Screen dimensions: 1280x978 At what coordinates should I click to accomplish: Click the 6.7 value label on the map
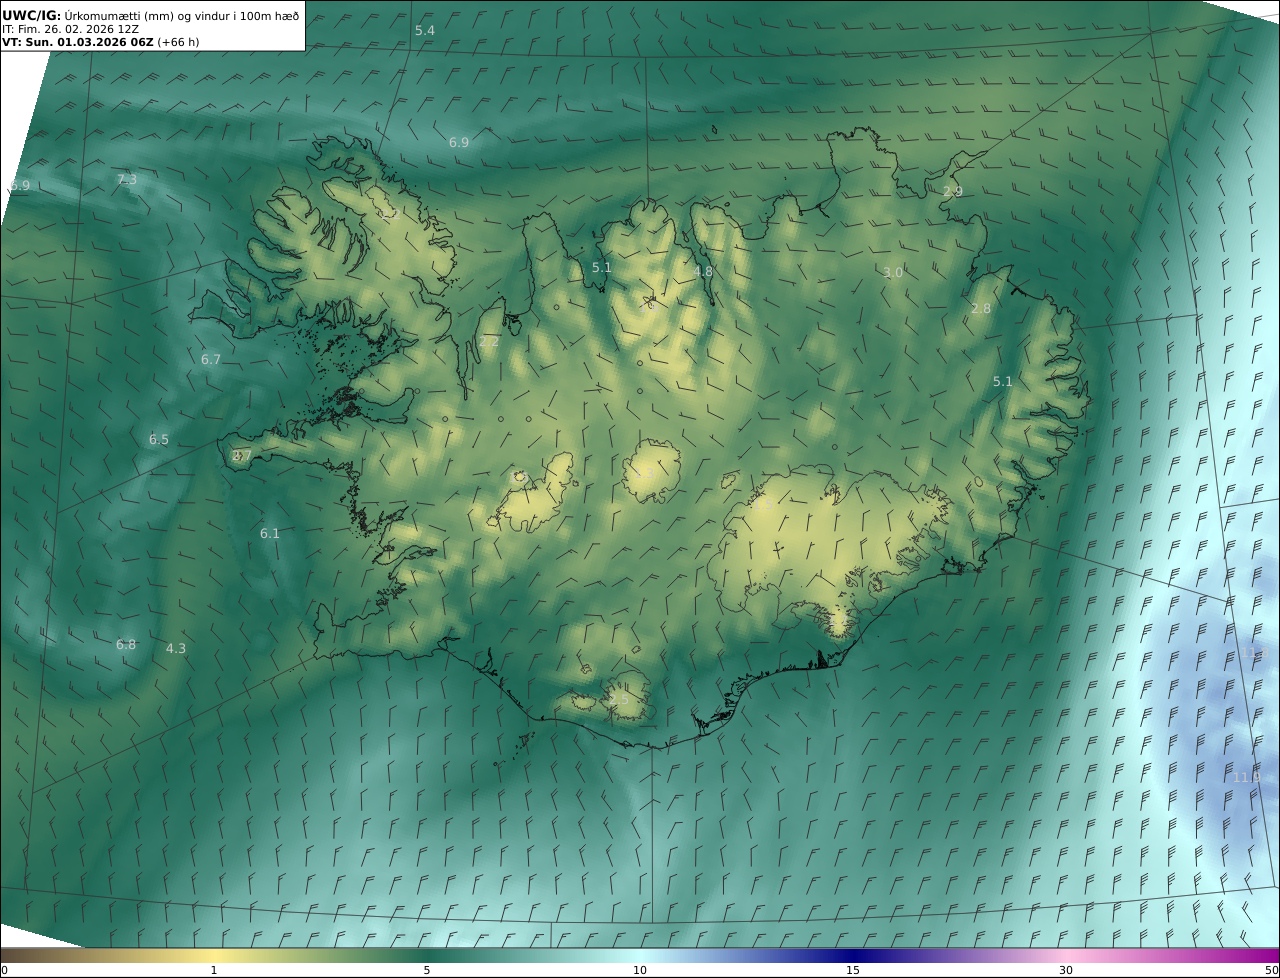click(211, 360)
